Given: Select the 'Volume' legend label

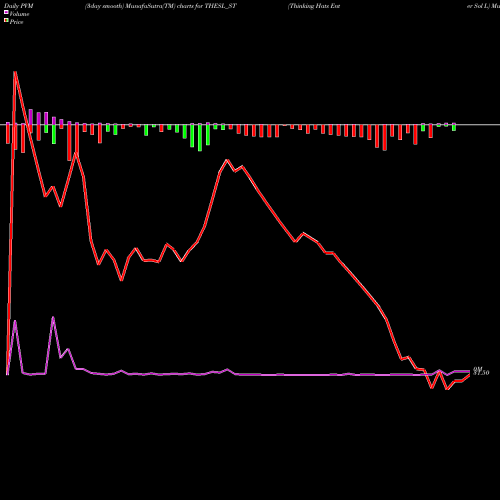Looking at the screenshot, I should [x=19, y=14].
